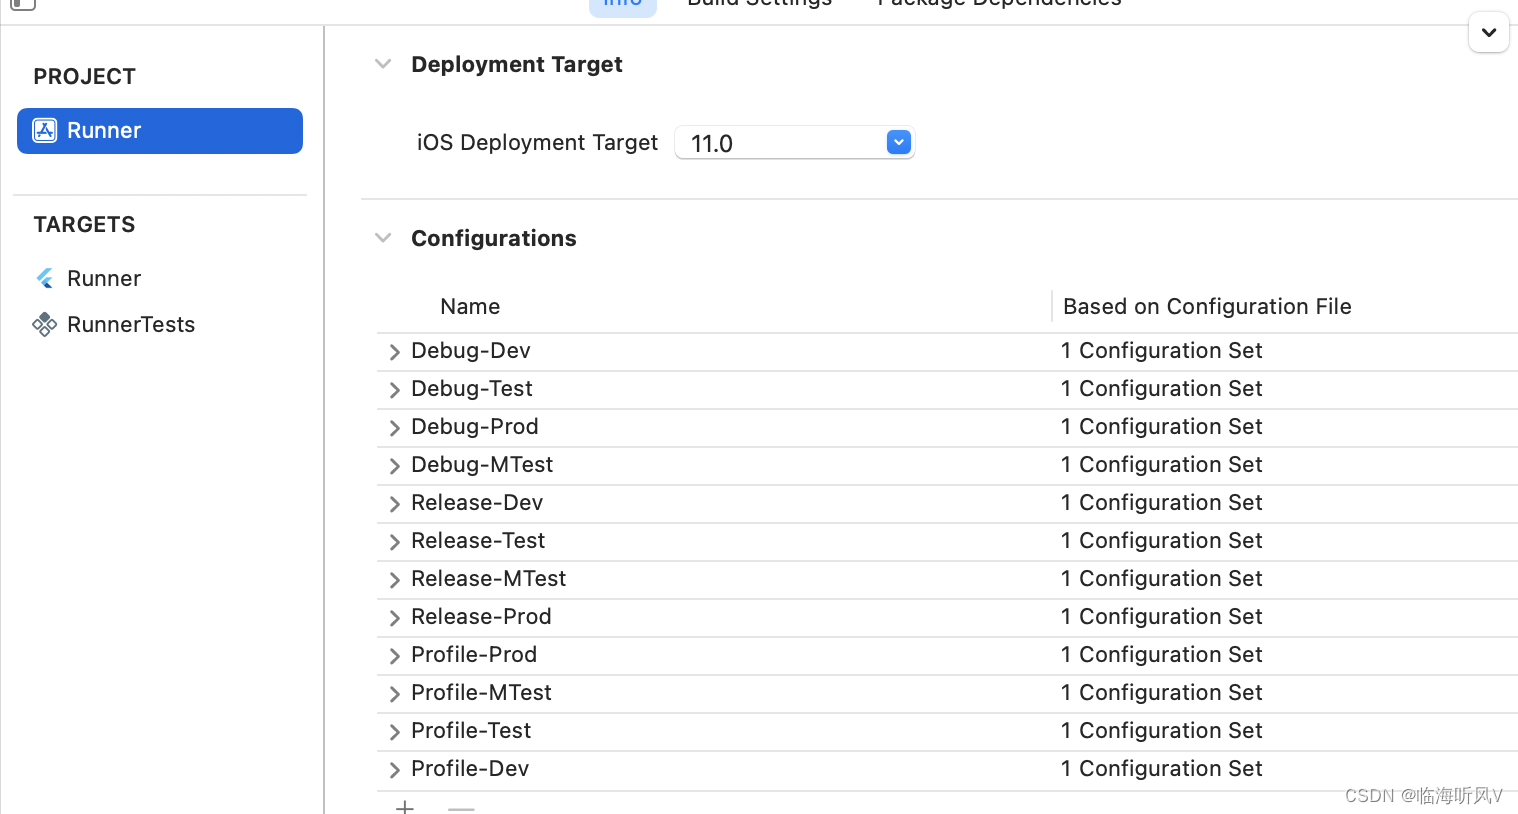Screen dimensions: 1518x814
Task: Add a new configuration with plus button
Action: point(405,806)
